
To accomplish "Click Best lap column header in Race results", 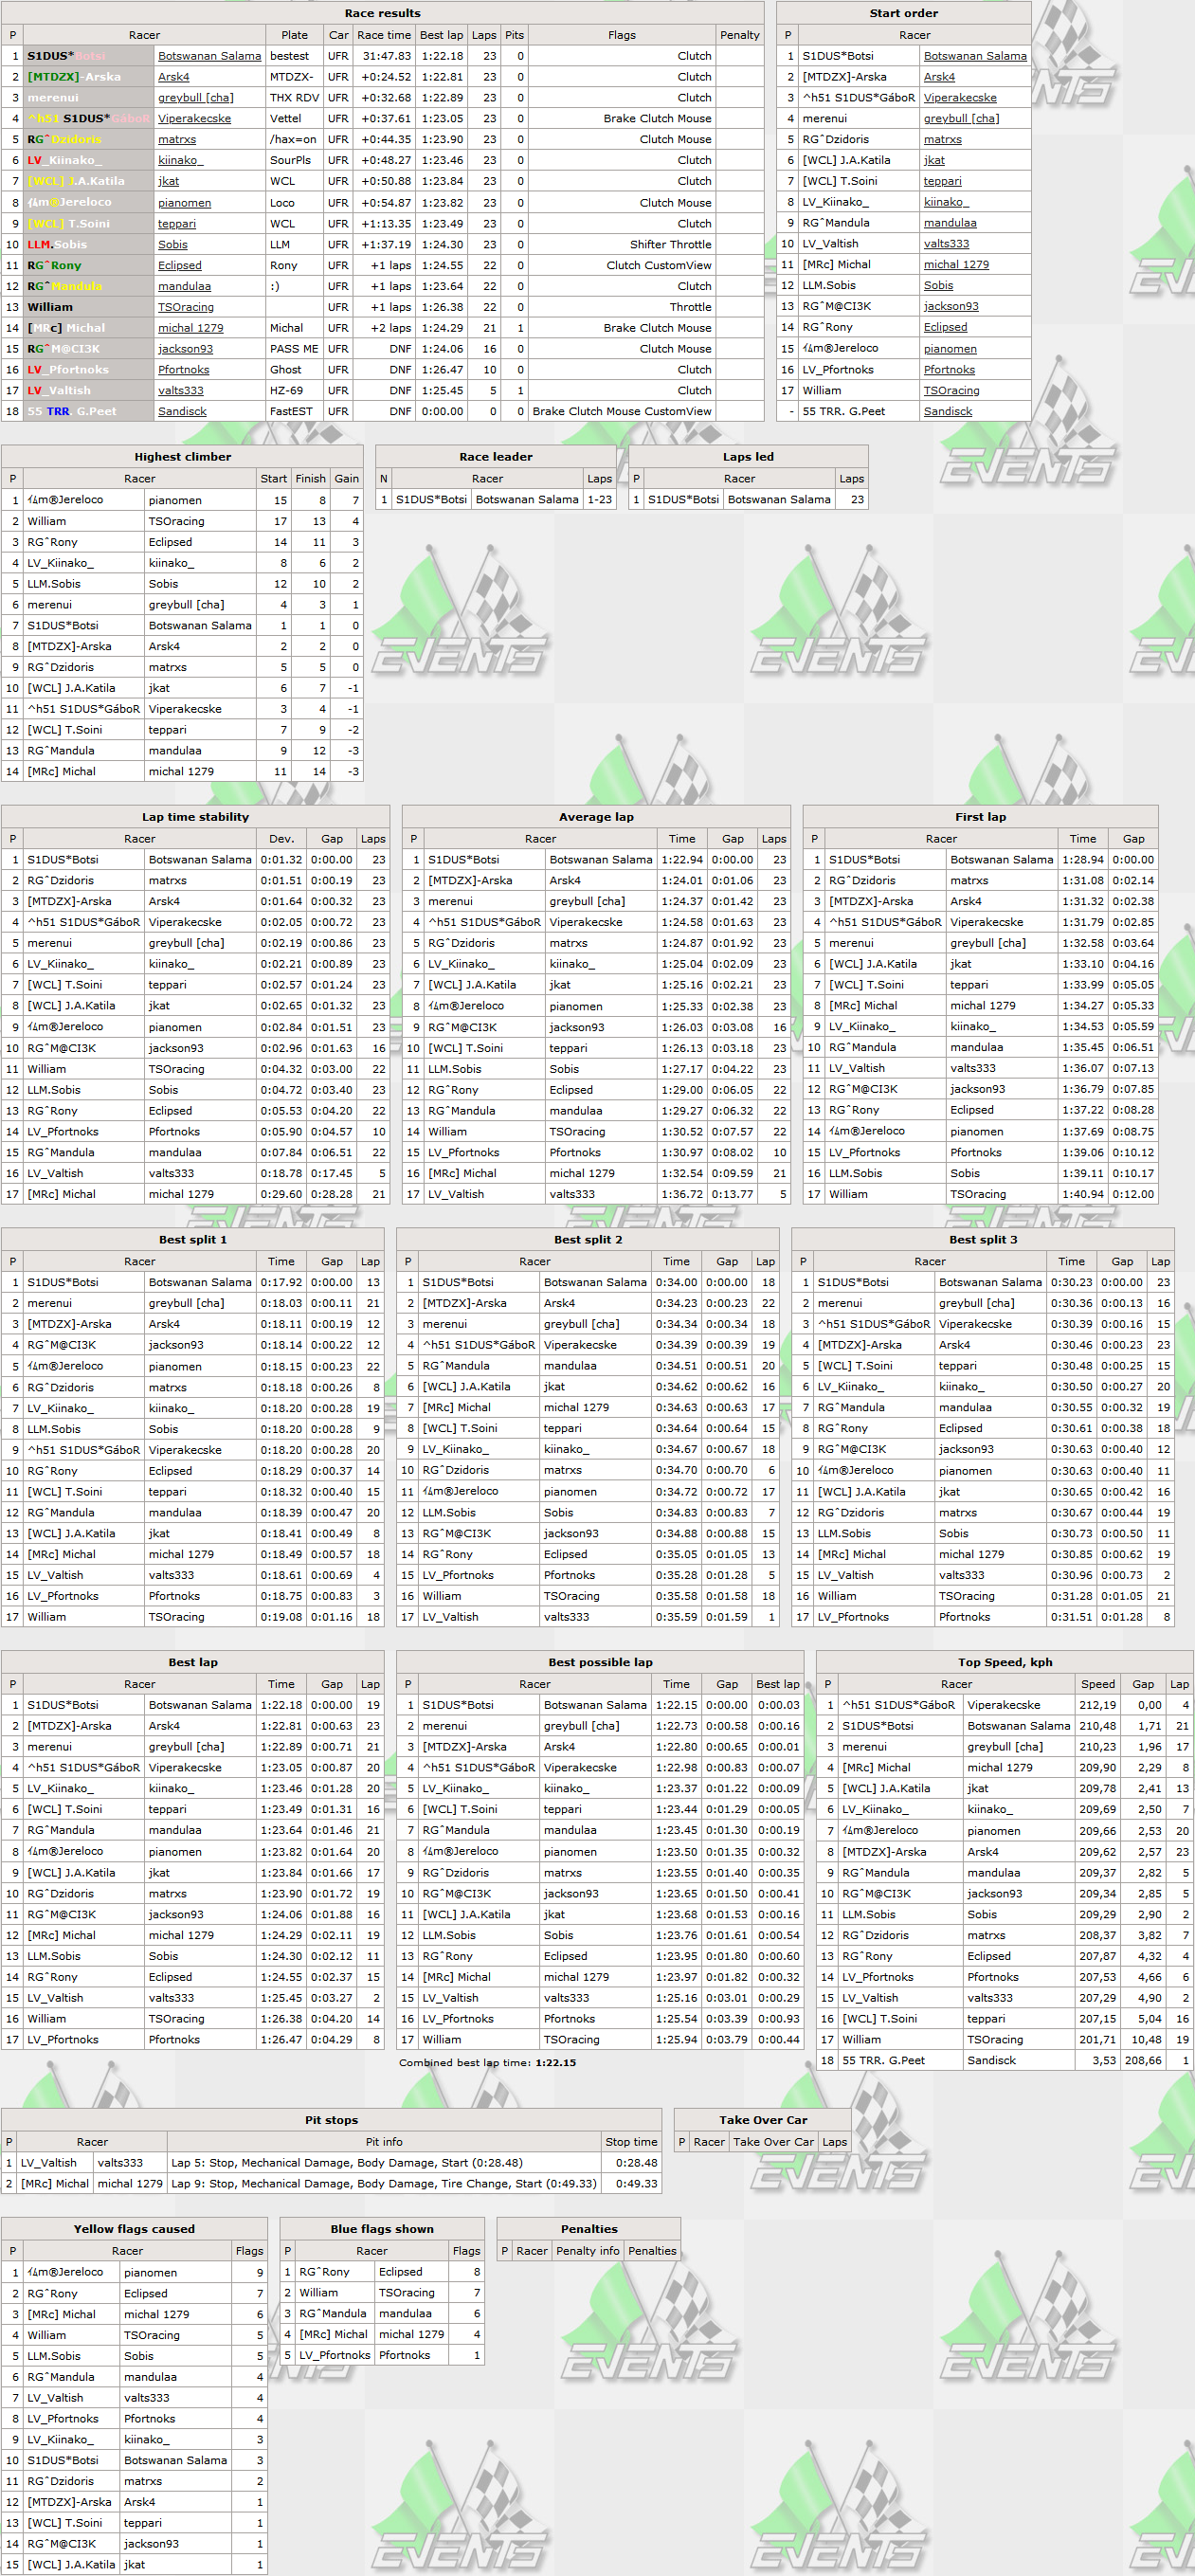I will 441,35.
